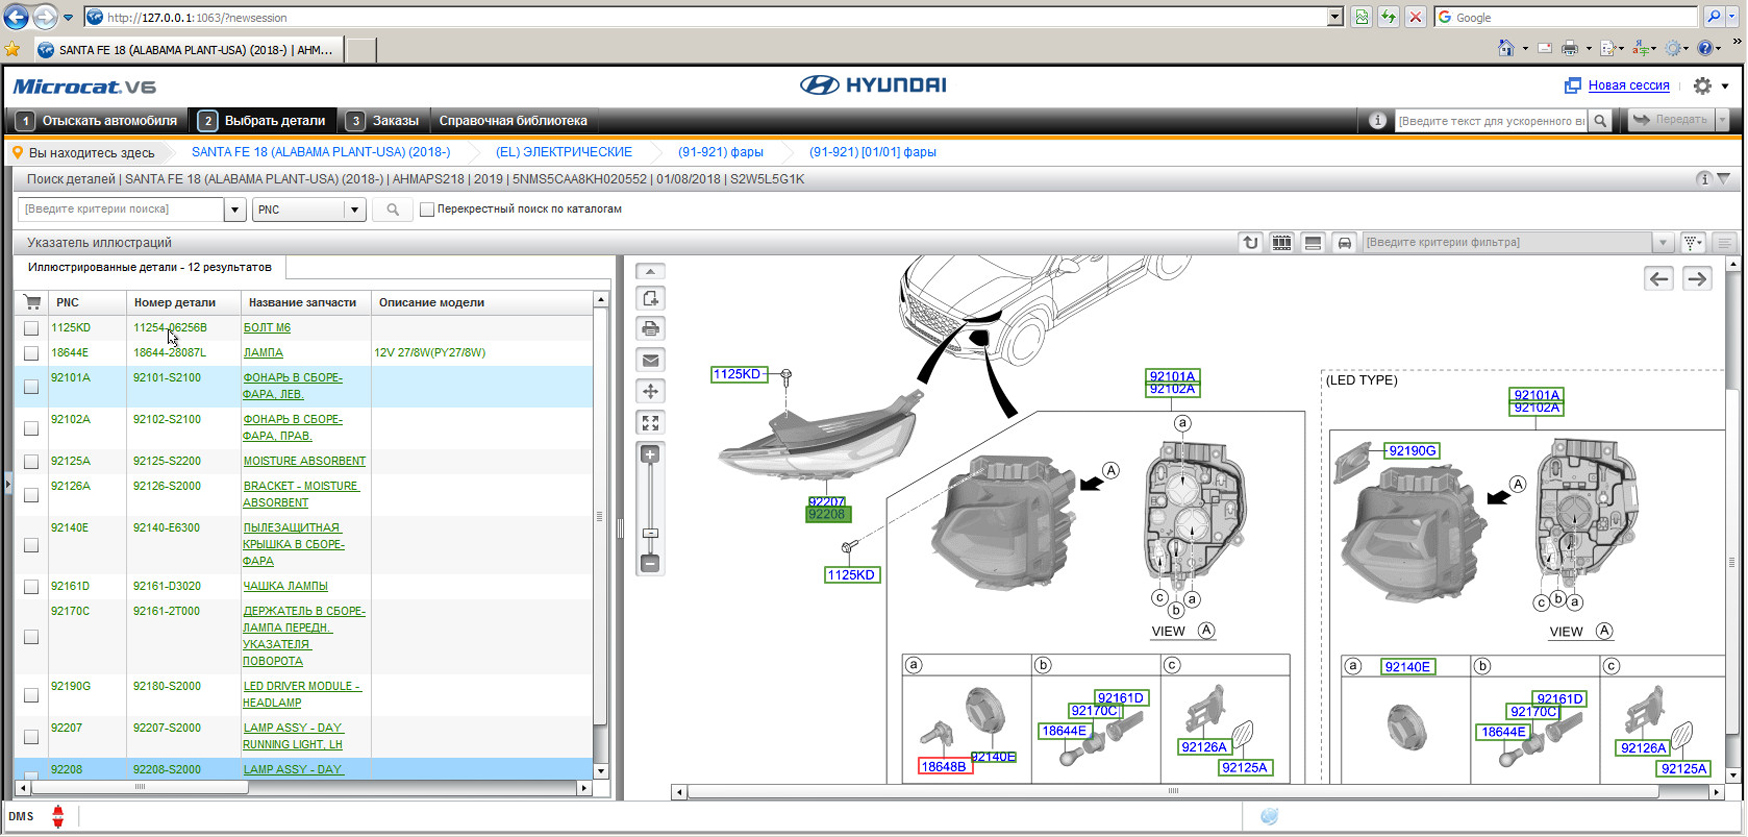This screenshot has height=837, width=1748.
Task: Select the pan/move tool for illustration
Action: point(650,391)
